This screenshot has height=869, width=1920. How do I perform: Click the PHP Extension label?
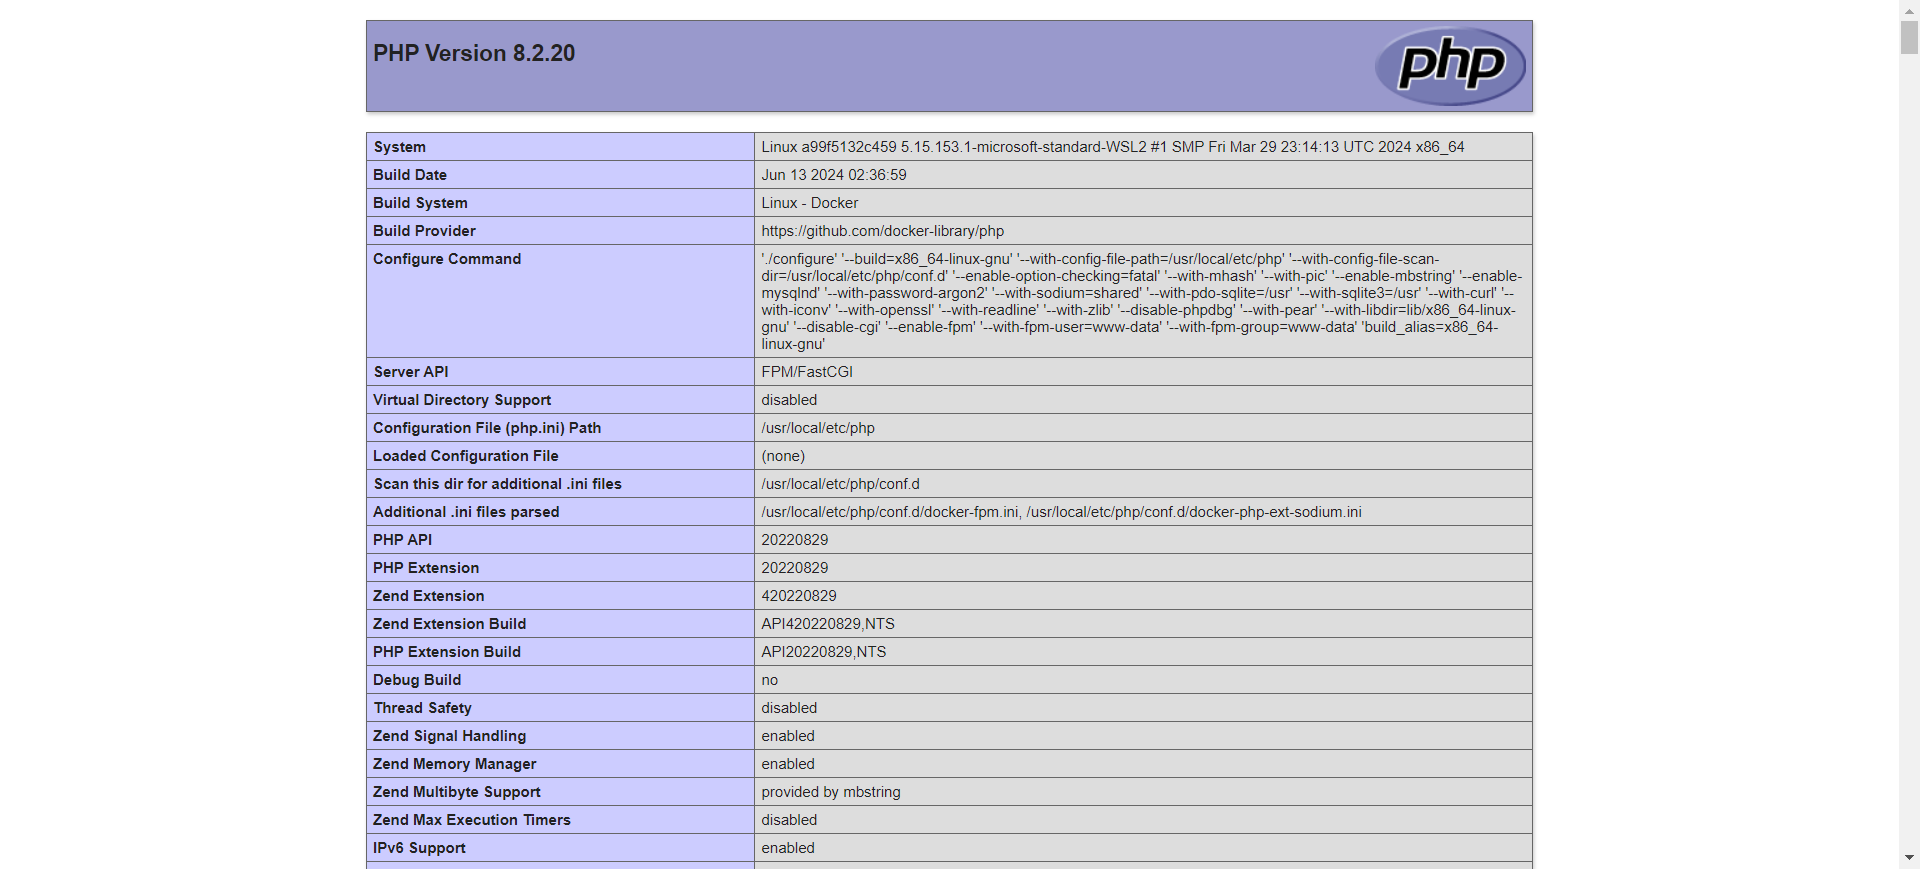426,568
